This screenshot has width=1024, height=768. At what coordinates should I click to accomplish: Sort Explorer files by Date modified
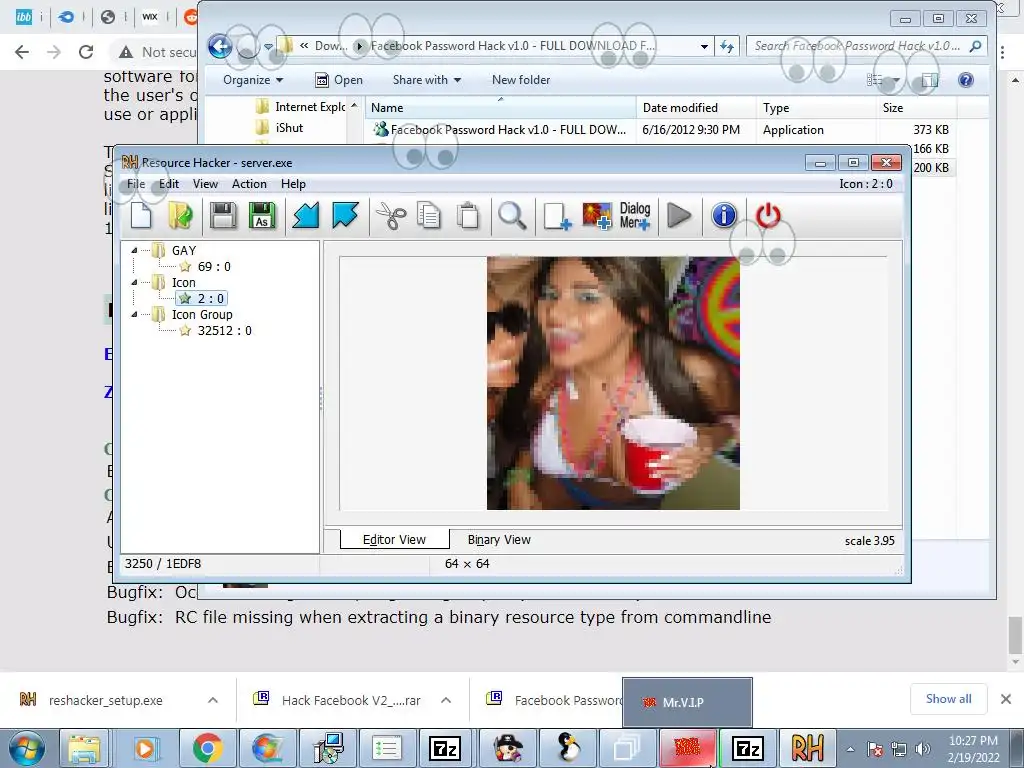click(696, 108)
